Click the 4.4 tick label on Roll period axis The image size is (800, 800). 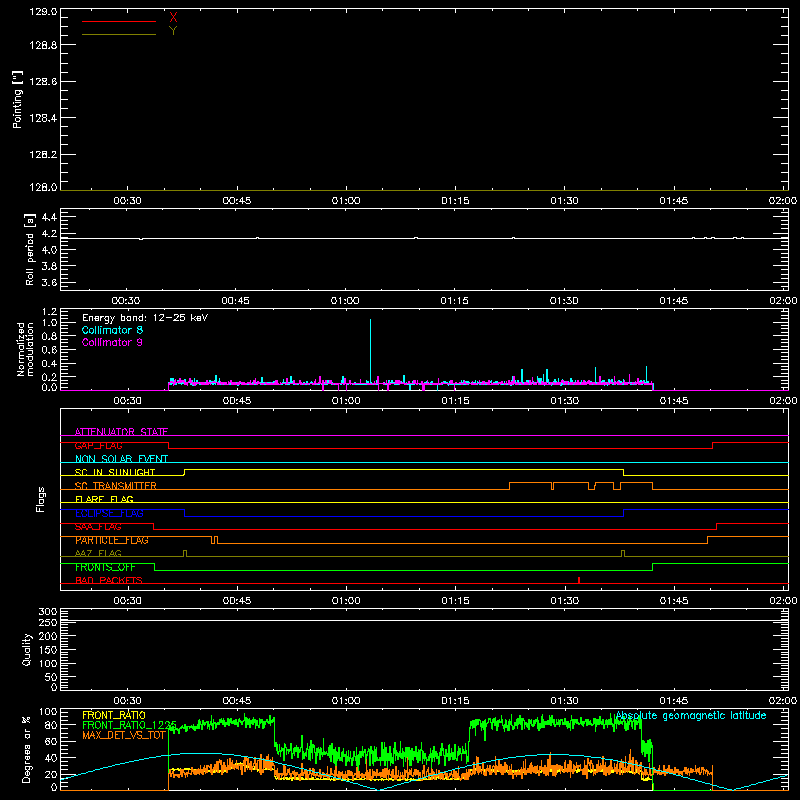[49, 217]
